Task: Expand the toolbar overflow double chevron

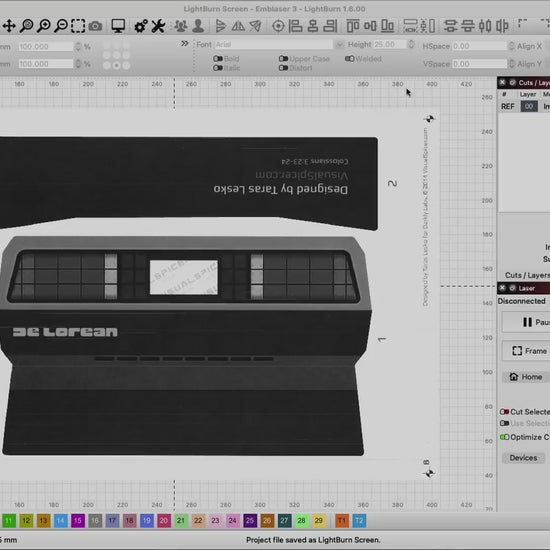Action: point(185,43)
